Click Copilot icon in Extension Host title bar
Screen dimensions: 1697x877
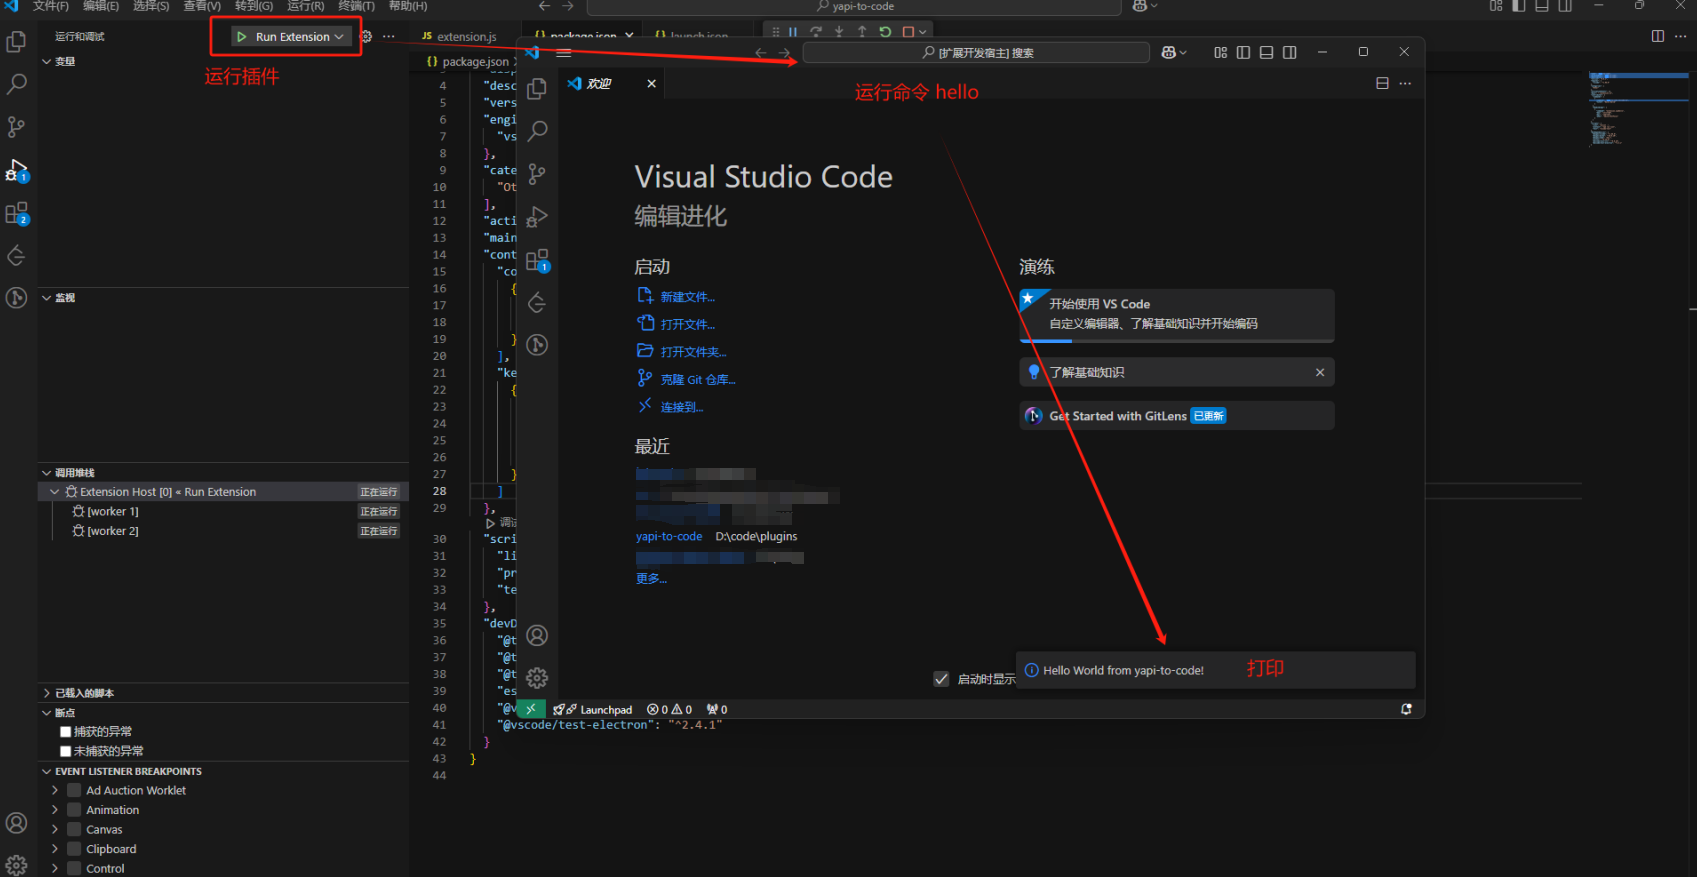tap(1169, 53)
